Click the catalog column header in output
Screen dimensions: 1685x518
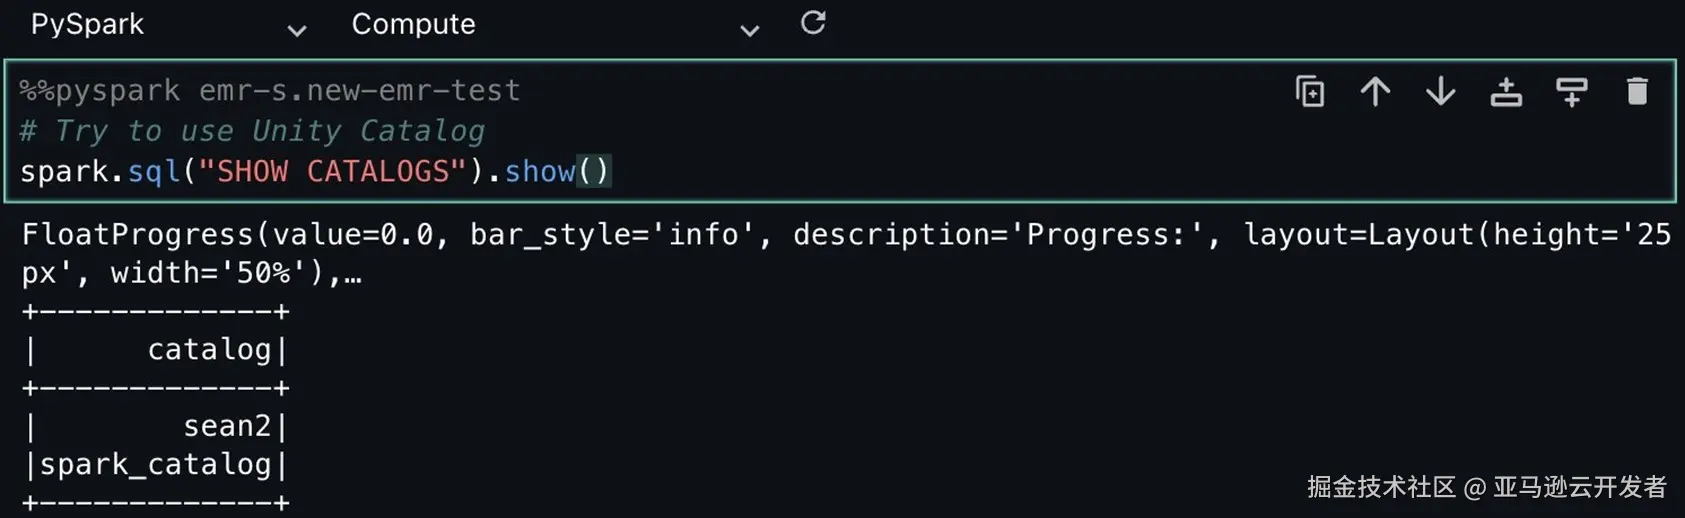click(x=209, y=349)
